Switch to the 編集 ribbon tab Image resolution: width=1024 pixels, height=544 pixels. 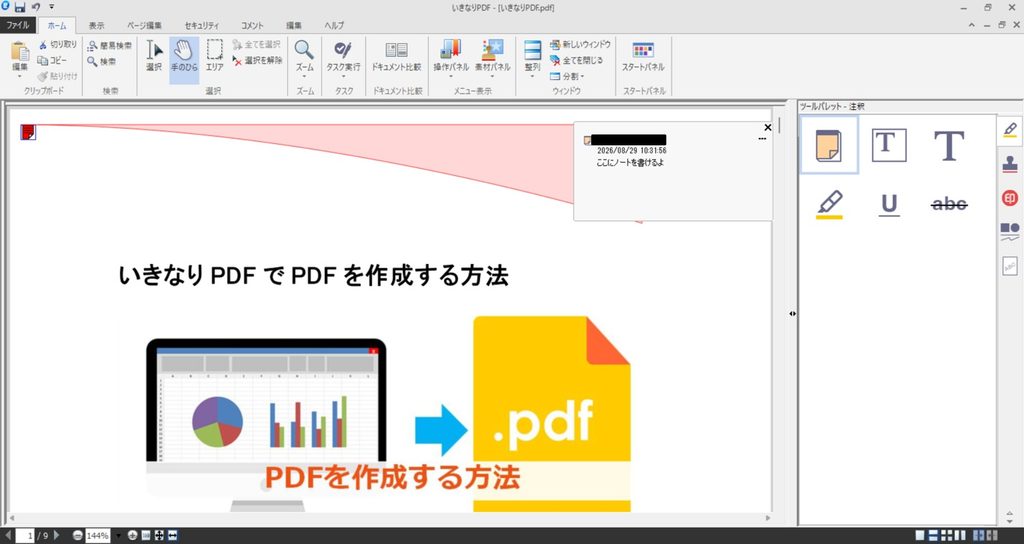point(294,25)
